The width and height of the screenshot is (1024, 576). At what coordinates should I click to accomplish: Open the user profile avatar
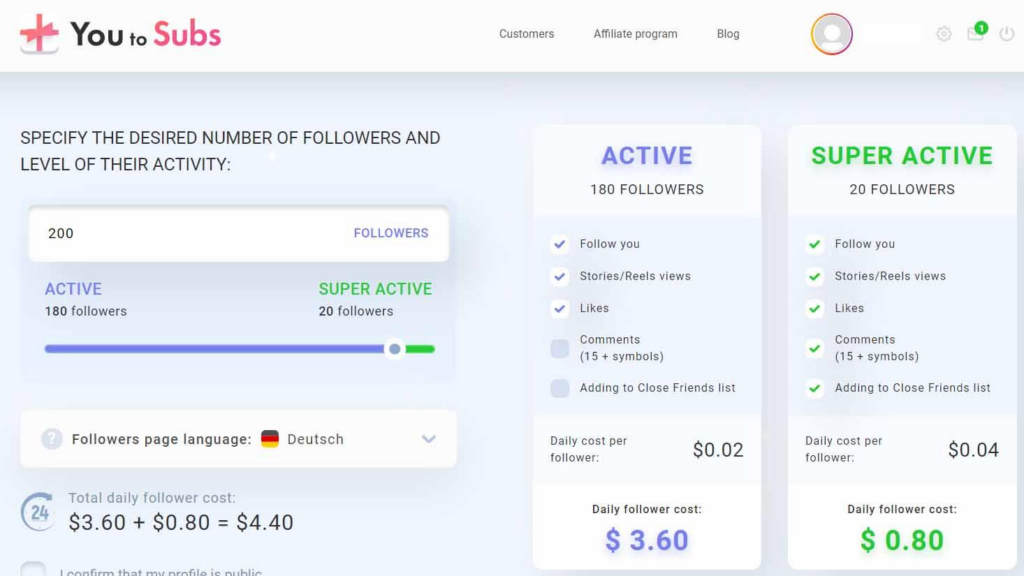pos(831,34)
